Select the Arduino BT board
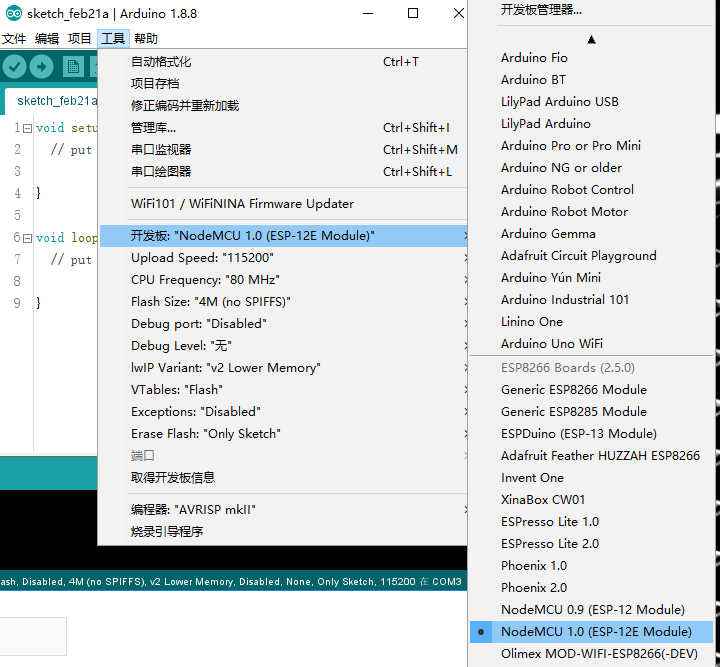 point(591,80)
